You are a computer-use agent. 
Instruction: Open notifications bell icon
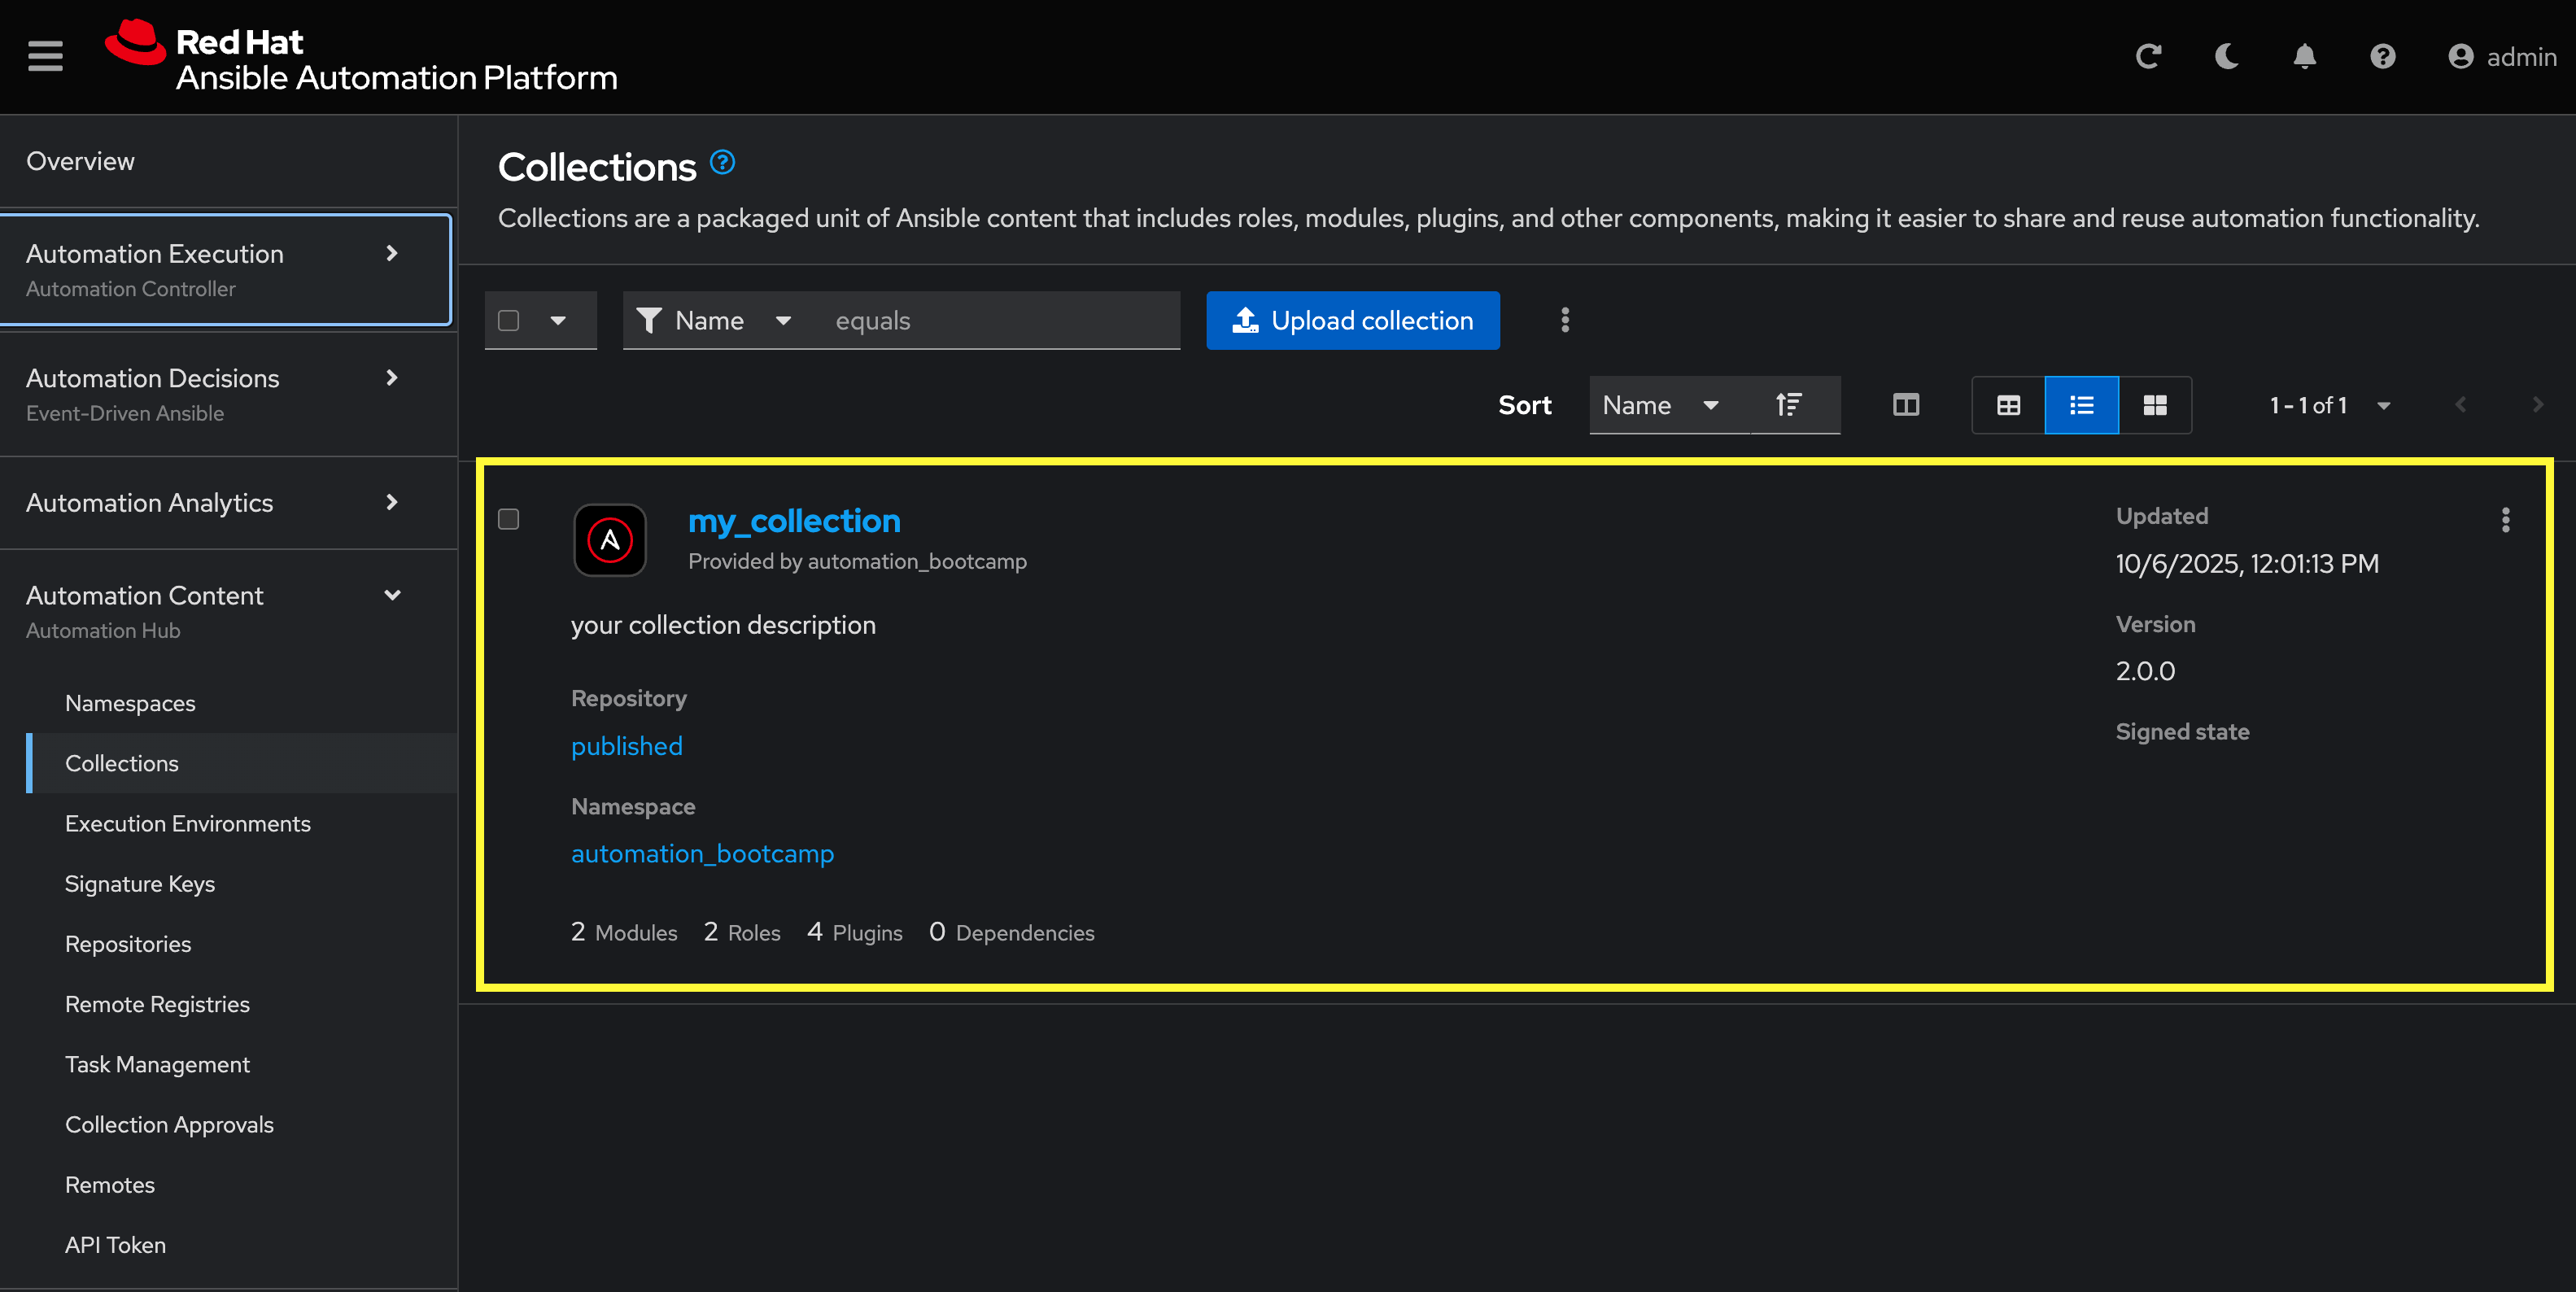point(2304,56)
